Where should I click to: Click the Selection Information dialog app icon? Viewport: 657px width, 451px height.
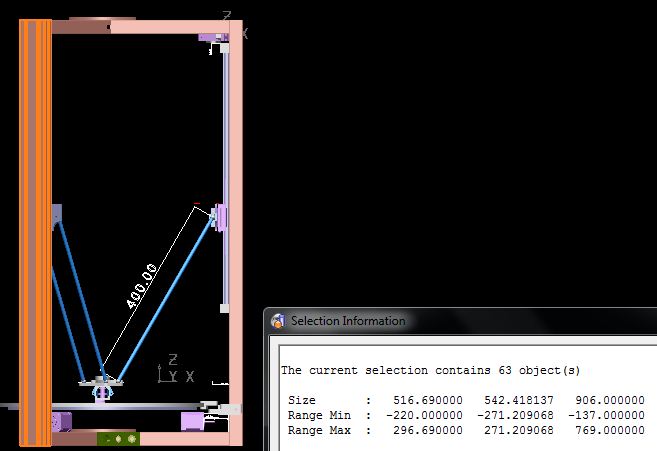coord(278,321)
